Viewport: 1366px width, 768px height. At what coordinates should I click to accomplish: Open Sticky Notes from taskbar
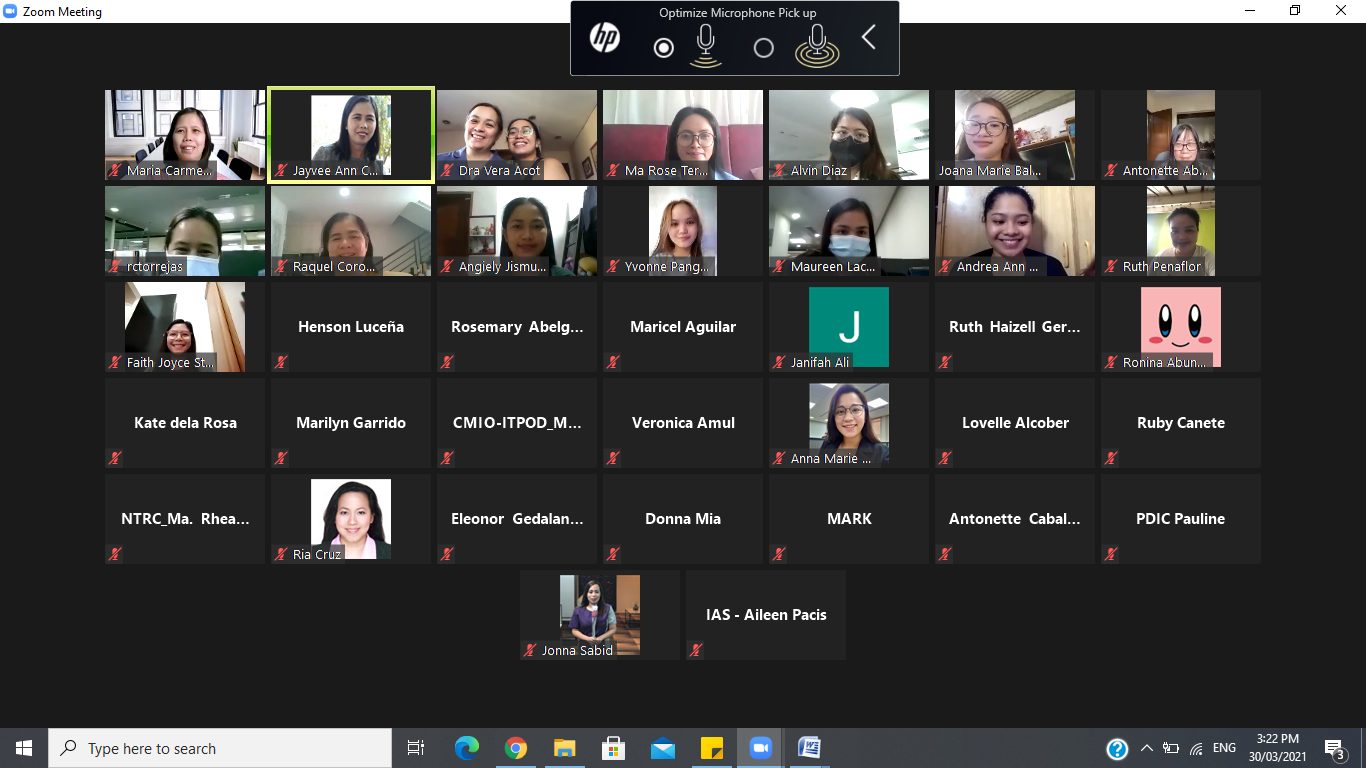711,748
